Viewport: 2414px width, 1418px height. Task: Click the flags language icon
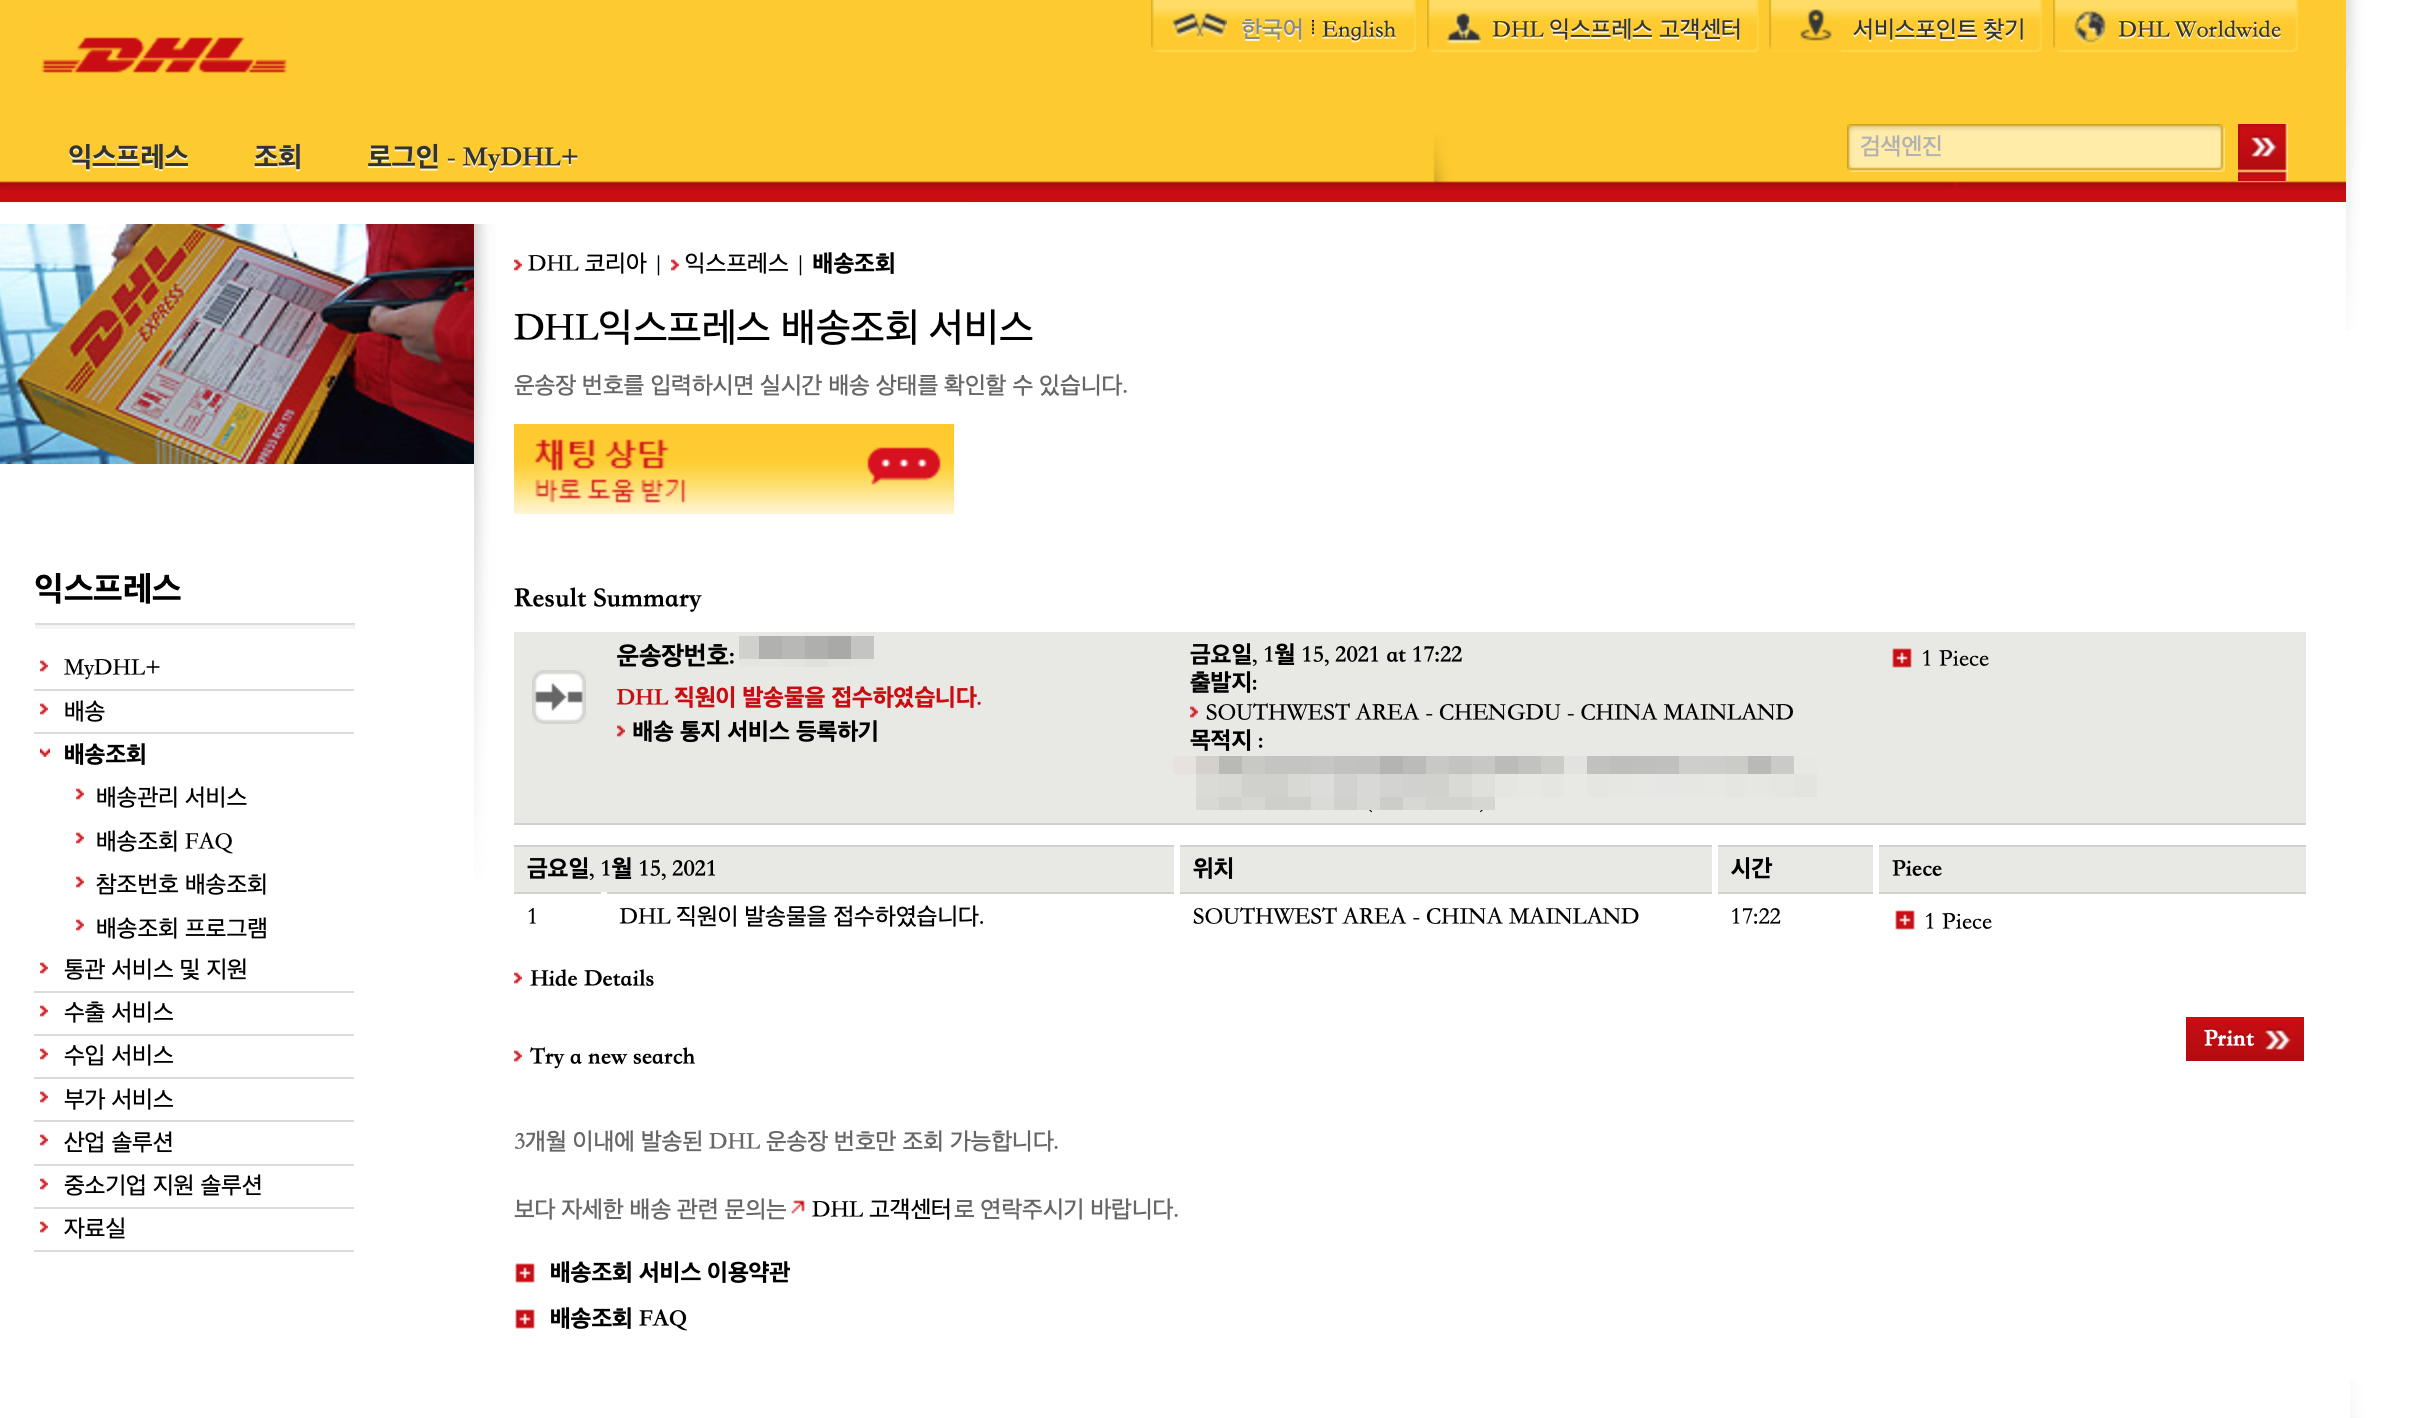tap(1198, 26)
